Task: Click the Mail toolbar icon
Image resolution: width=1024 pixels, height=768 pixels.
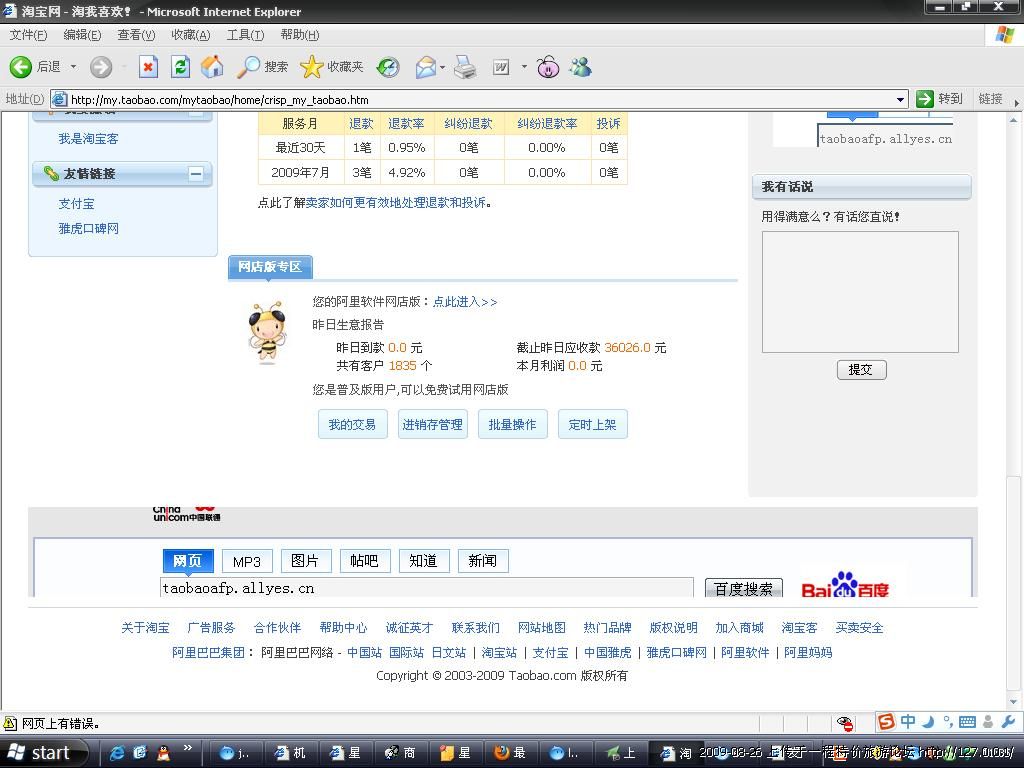Action: (426, 67)
